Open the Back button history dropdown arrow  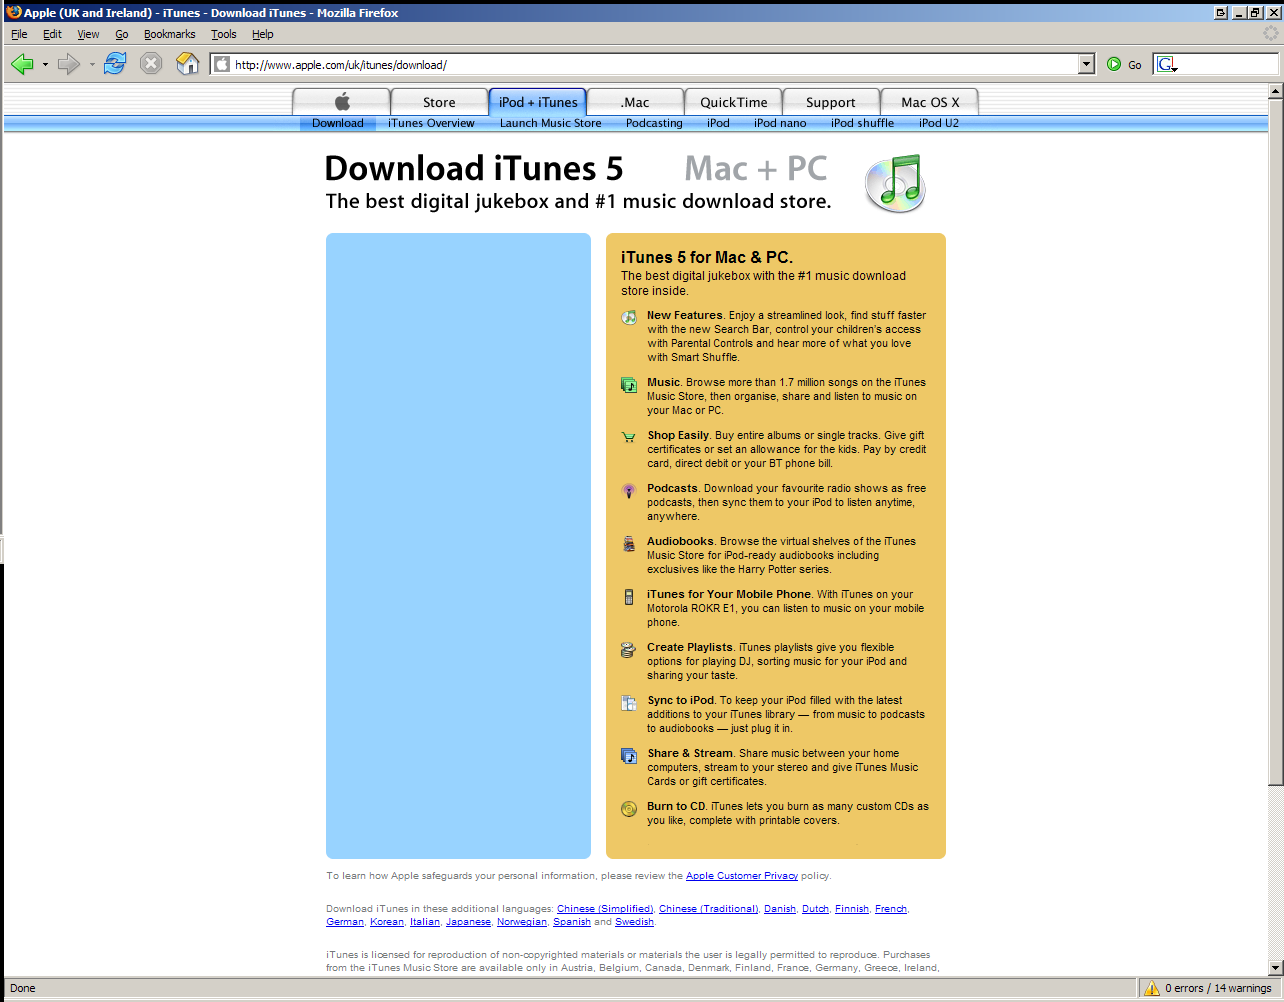click(x=45, y=65)
